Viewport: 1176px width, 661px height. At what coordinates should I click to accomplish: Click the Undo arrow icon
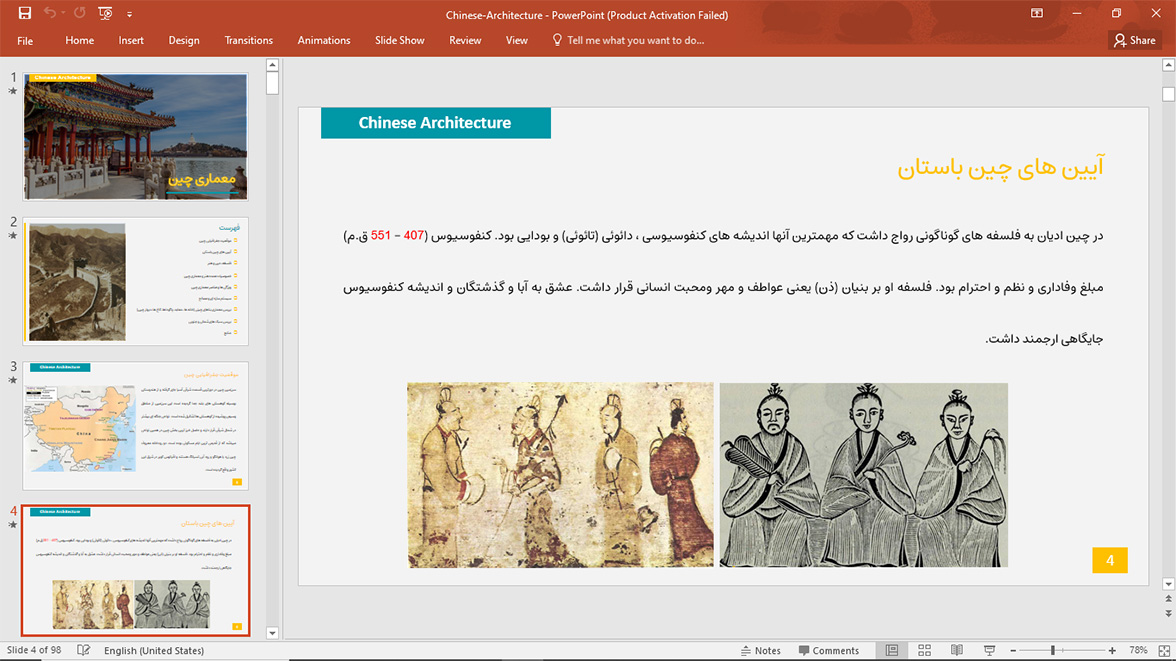(x=50, y=14)
